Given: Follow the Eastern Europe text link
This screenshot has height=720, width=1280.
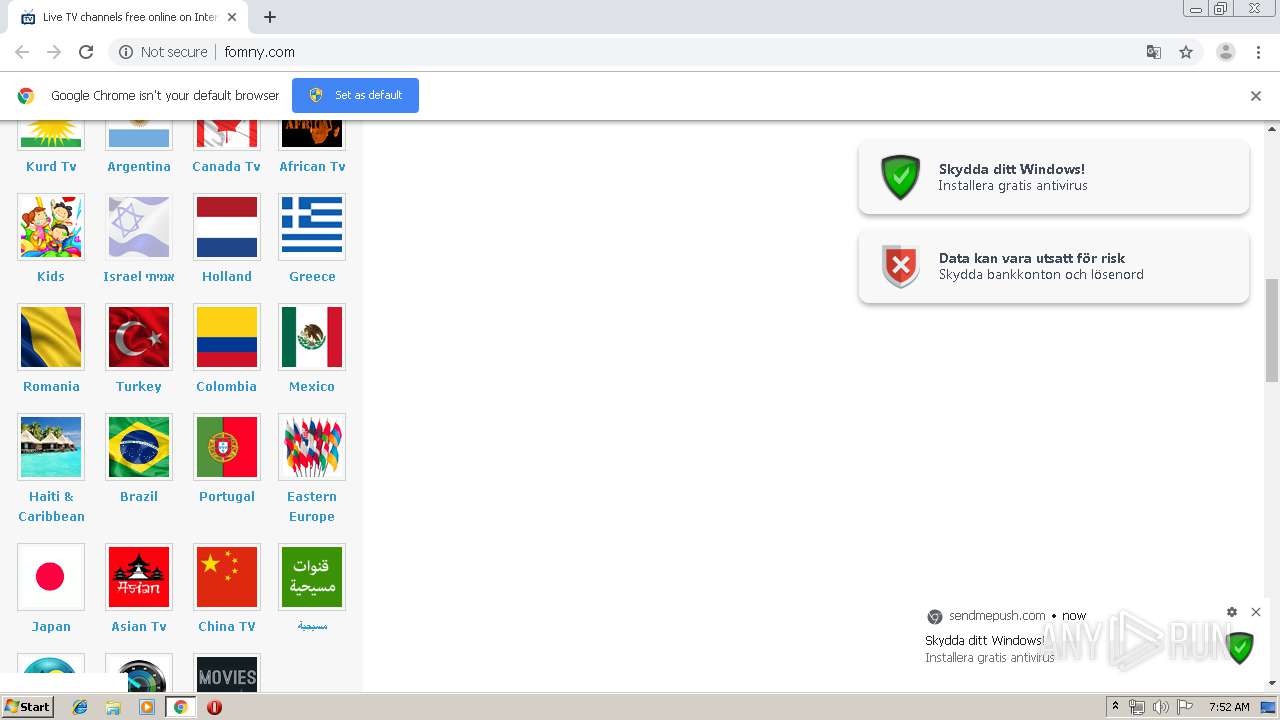Looking at the screenshot, I should click(x=312, y=507).
